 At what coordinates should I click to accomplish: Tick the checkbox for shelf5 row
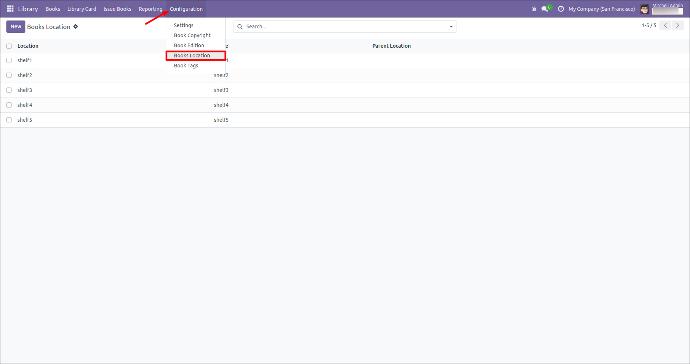[x=9, y=120]
